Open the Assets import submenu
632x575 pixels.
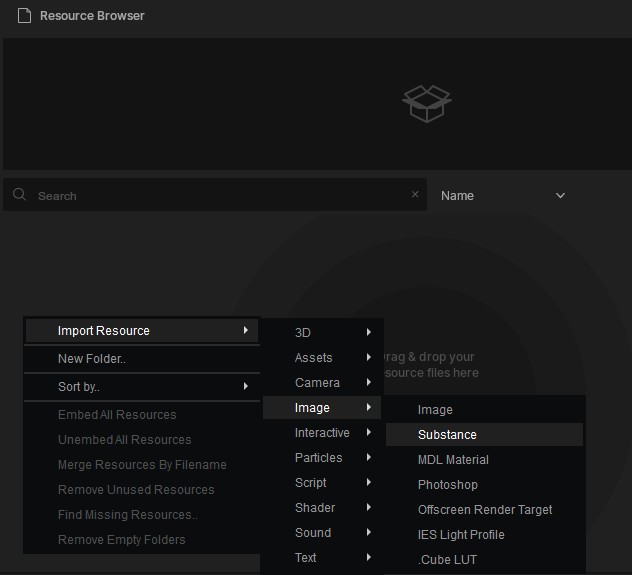[x=322, y=358]
